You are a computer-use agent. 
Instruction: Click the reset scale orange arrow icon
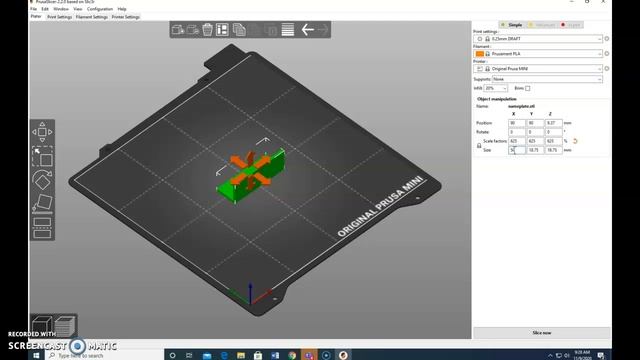[x=575, y=141]
